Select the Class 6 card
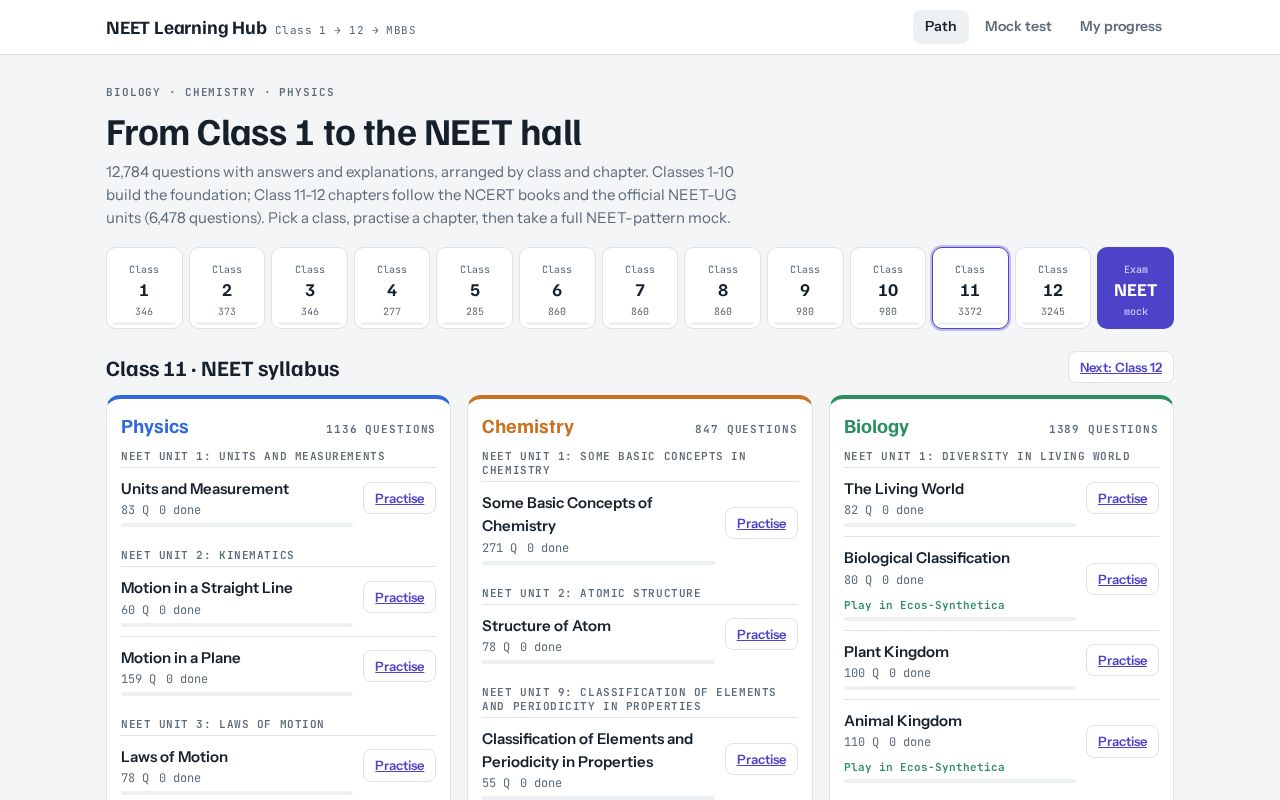 coord(557,288)
